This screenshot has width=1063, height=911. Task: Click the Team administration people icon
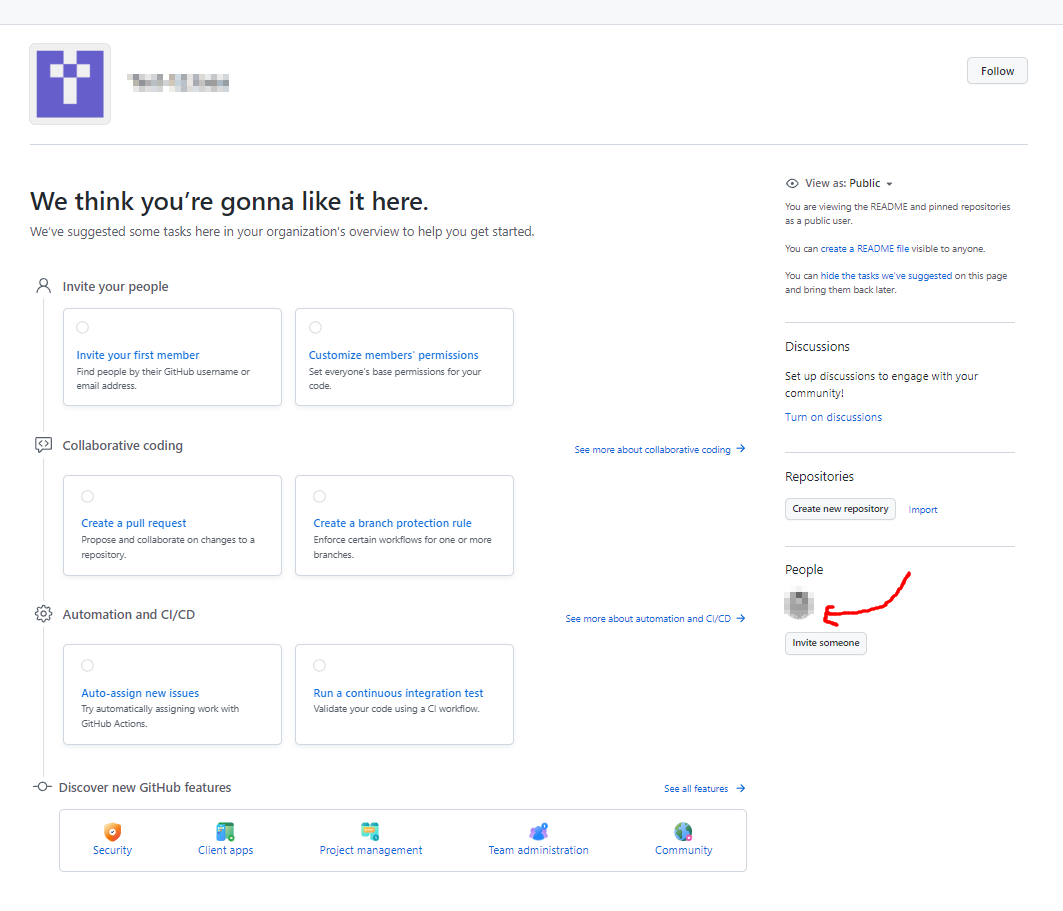coord(538,832)
